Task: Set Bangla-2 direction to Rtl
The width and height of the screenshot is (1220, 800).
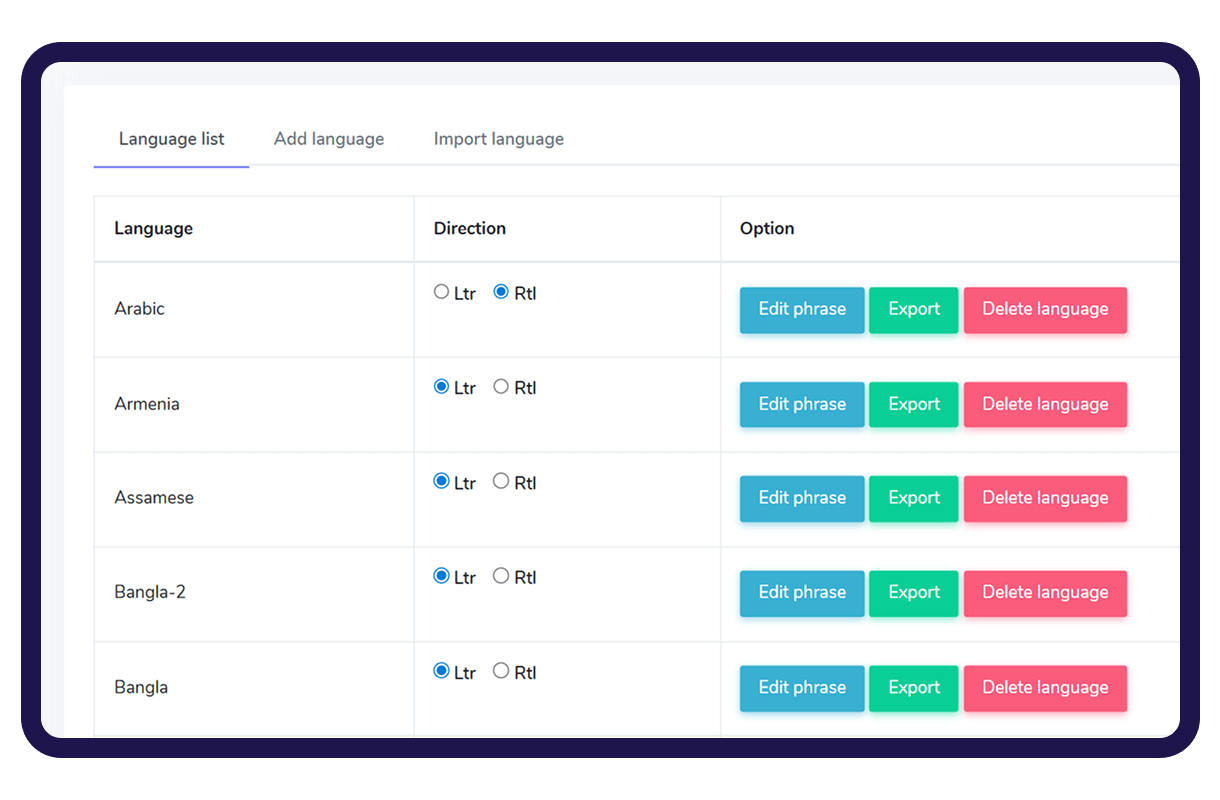Action: [x=501, y=576]
